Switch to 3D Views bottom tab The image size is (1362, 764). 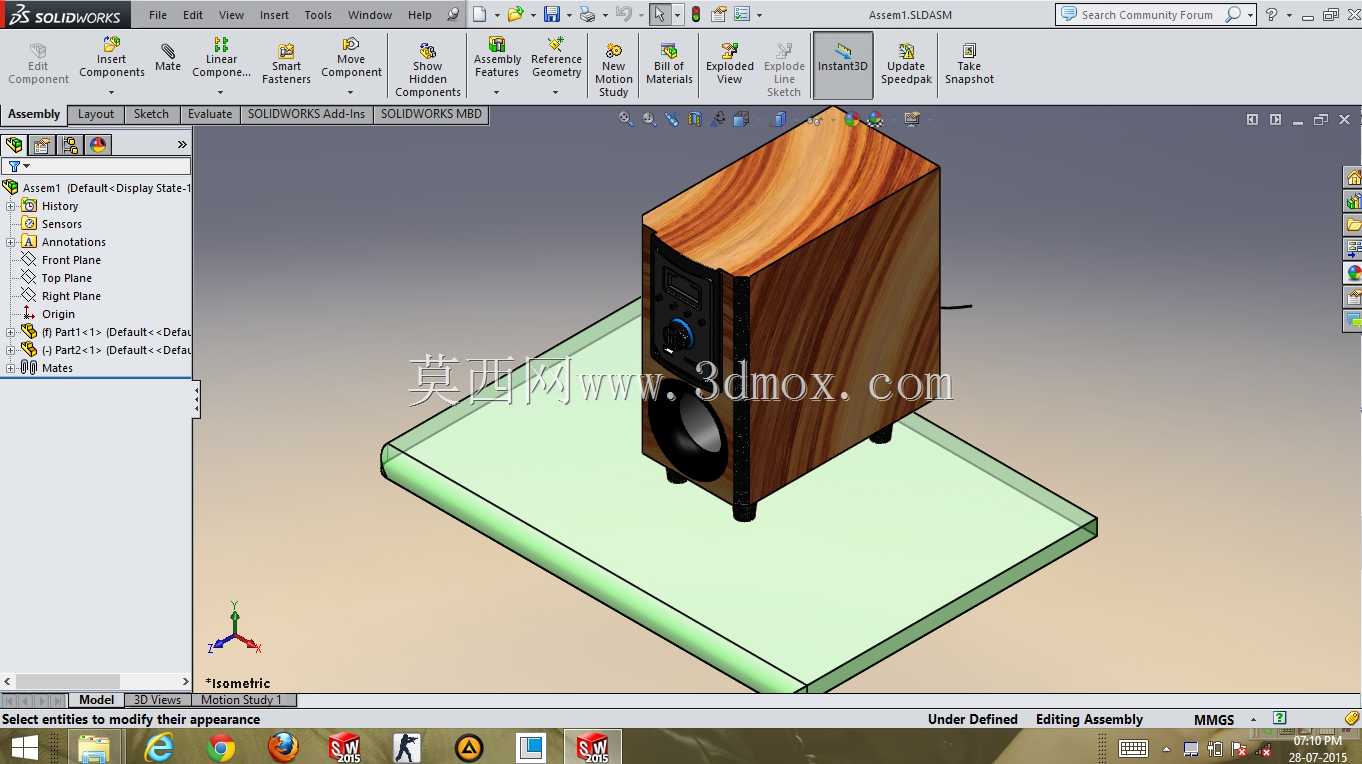pos(158,700)
